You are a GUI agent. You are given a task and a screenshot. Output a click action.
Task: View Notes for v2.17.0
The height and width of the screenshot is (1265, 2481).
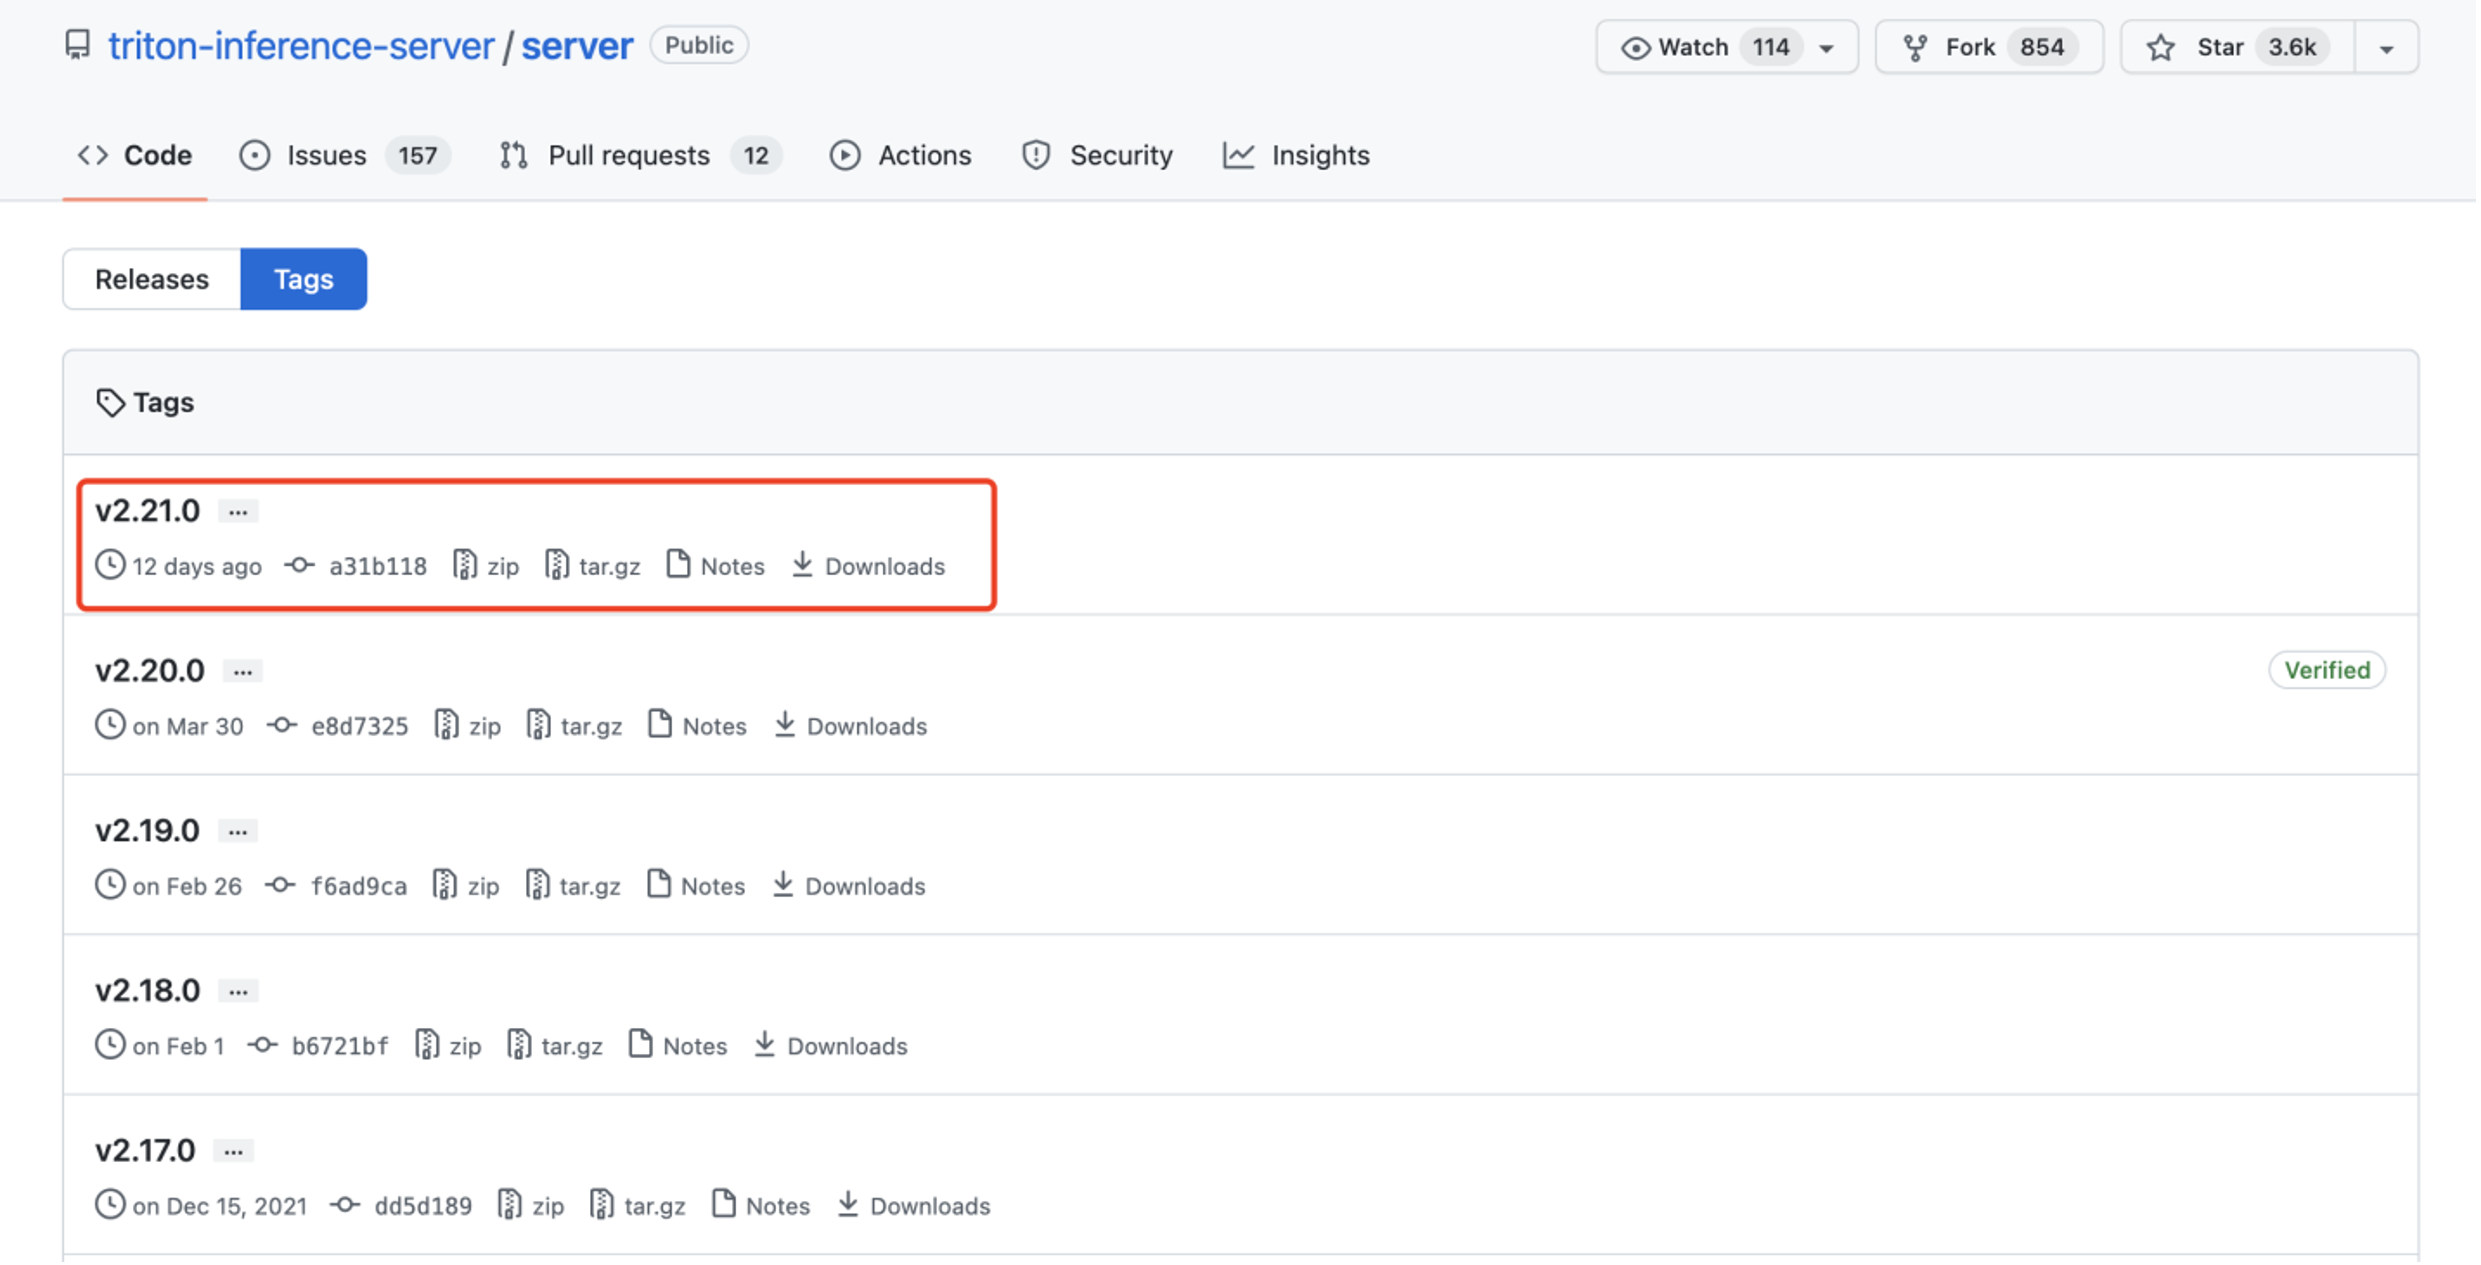(762, 1206)
